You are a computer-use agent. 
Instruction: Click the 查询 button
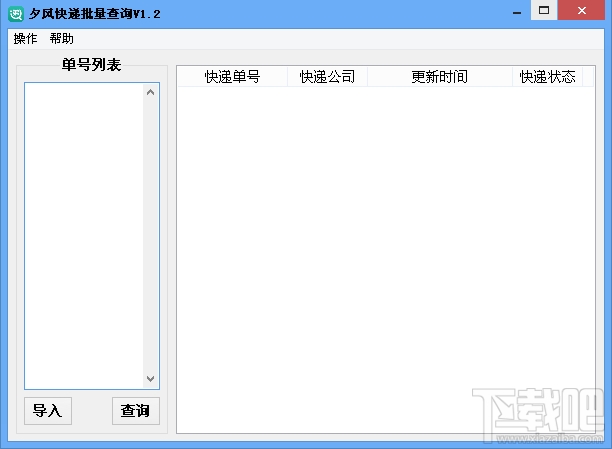coord(136,411)
